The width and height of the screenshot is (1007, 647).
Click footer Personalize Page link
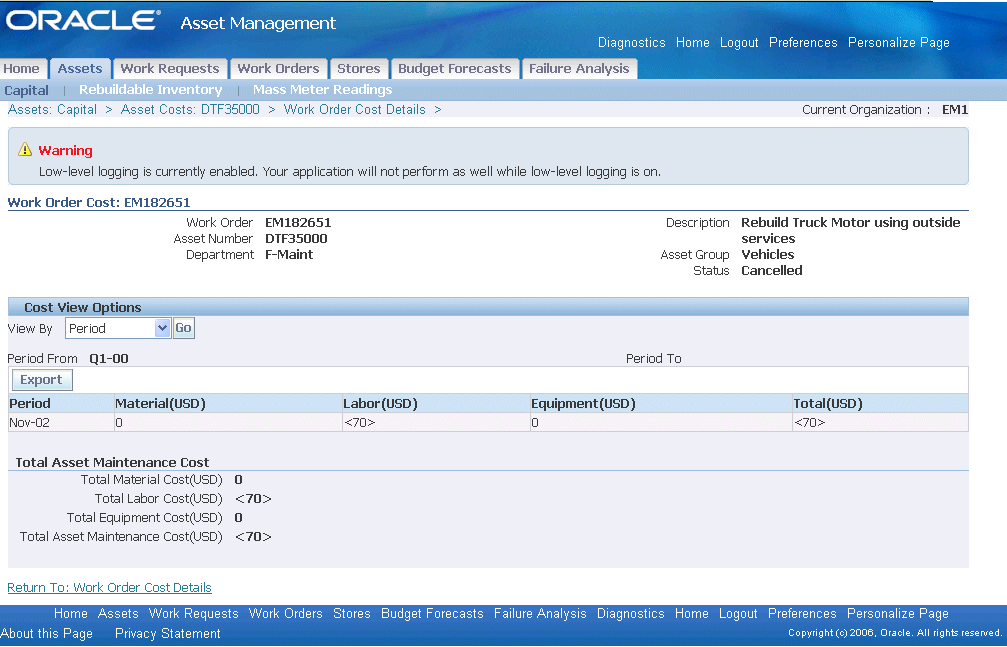coord(898,614)
